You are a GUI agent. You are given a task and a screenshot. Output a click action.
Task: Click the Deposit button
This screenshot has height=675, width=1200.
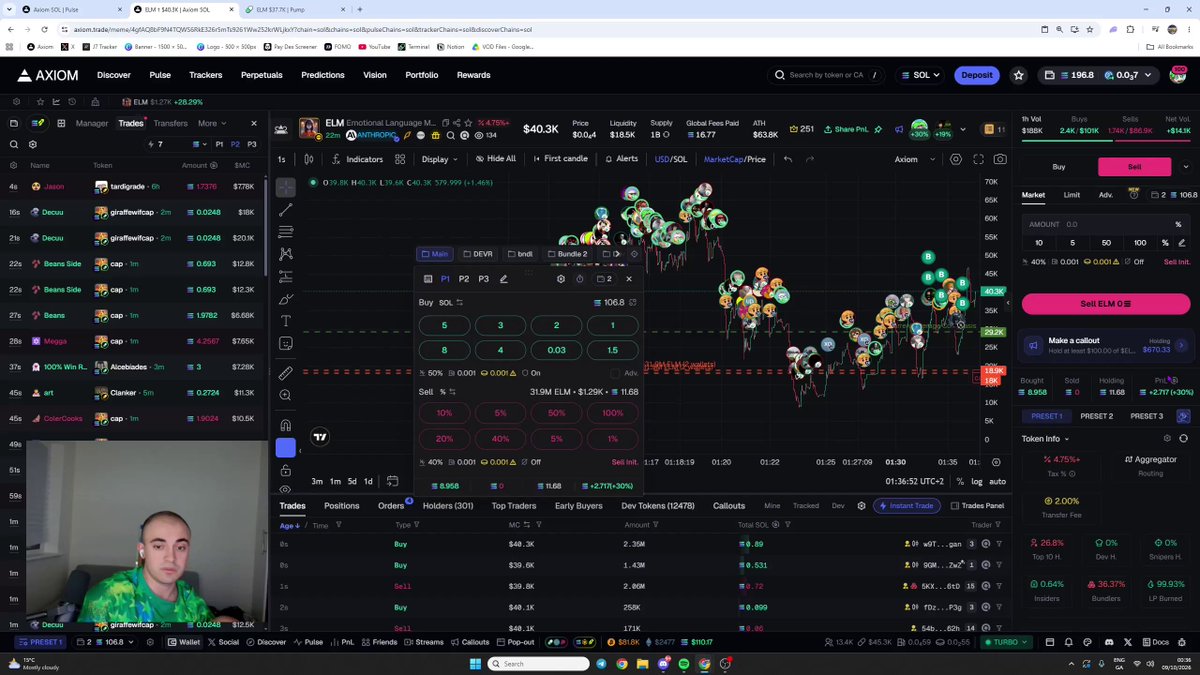(x=976, y=75)
